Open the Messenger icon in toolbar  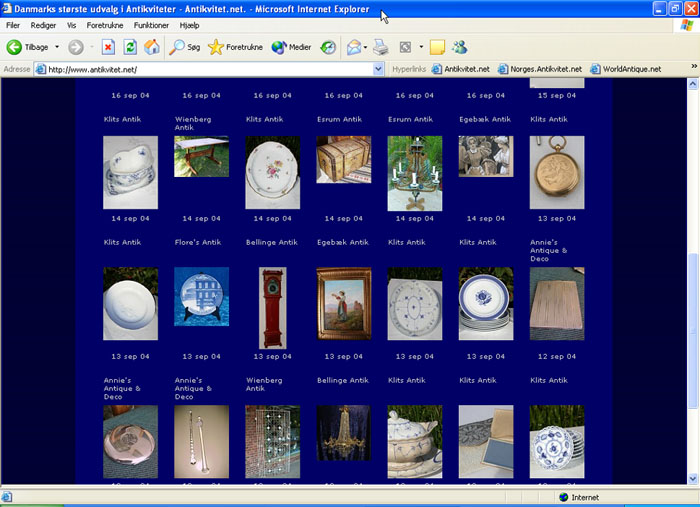coord(459,47)
